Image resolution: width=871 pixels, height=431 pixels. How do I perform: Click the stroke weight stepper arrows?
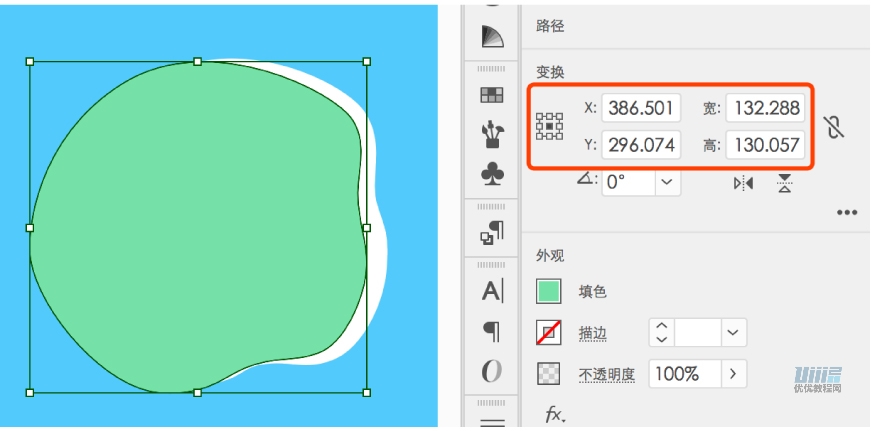click(x=662, y=332)
